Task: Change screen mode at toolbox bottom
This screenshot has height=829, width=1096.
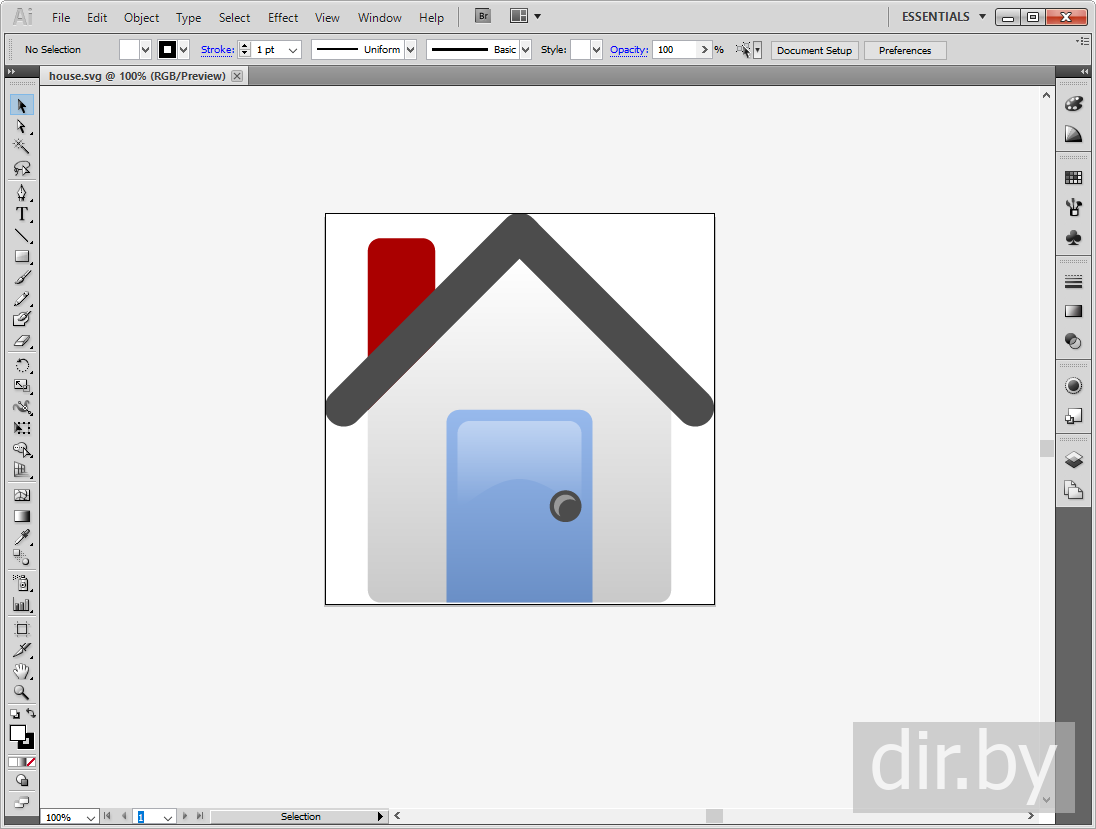Action: (22, 802)
